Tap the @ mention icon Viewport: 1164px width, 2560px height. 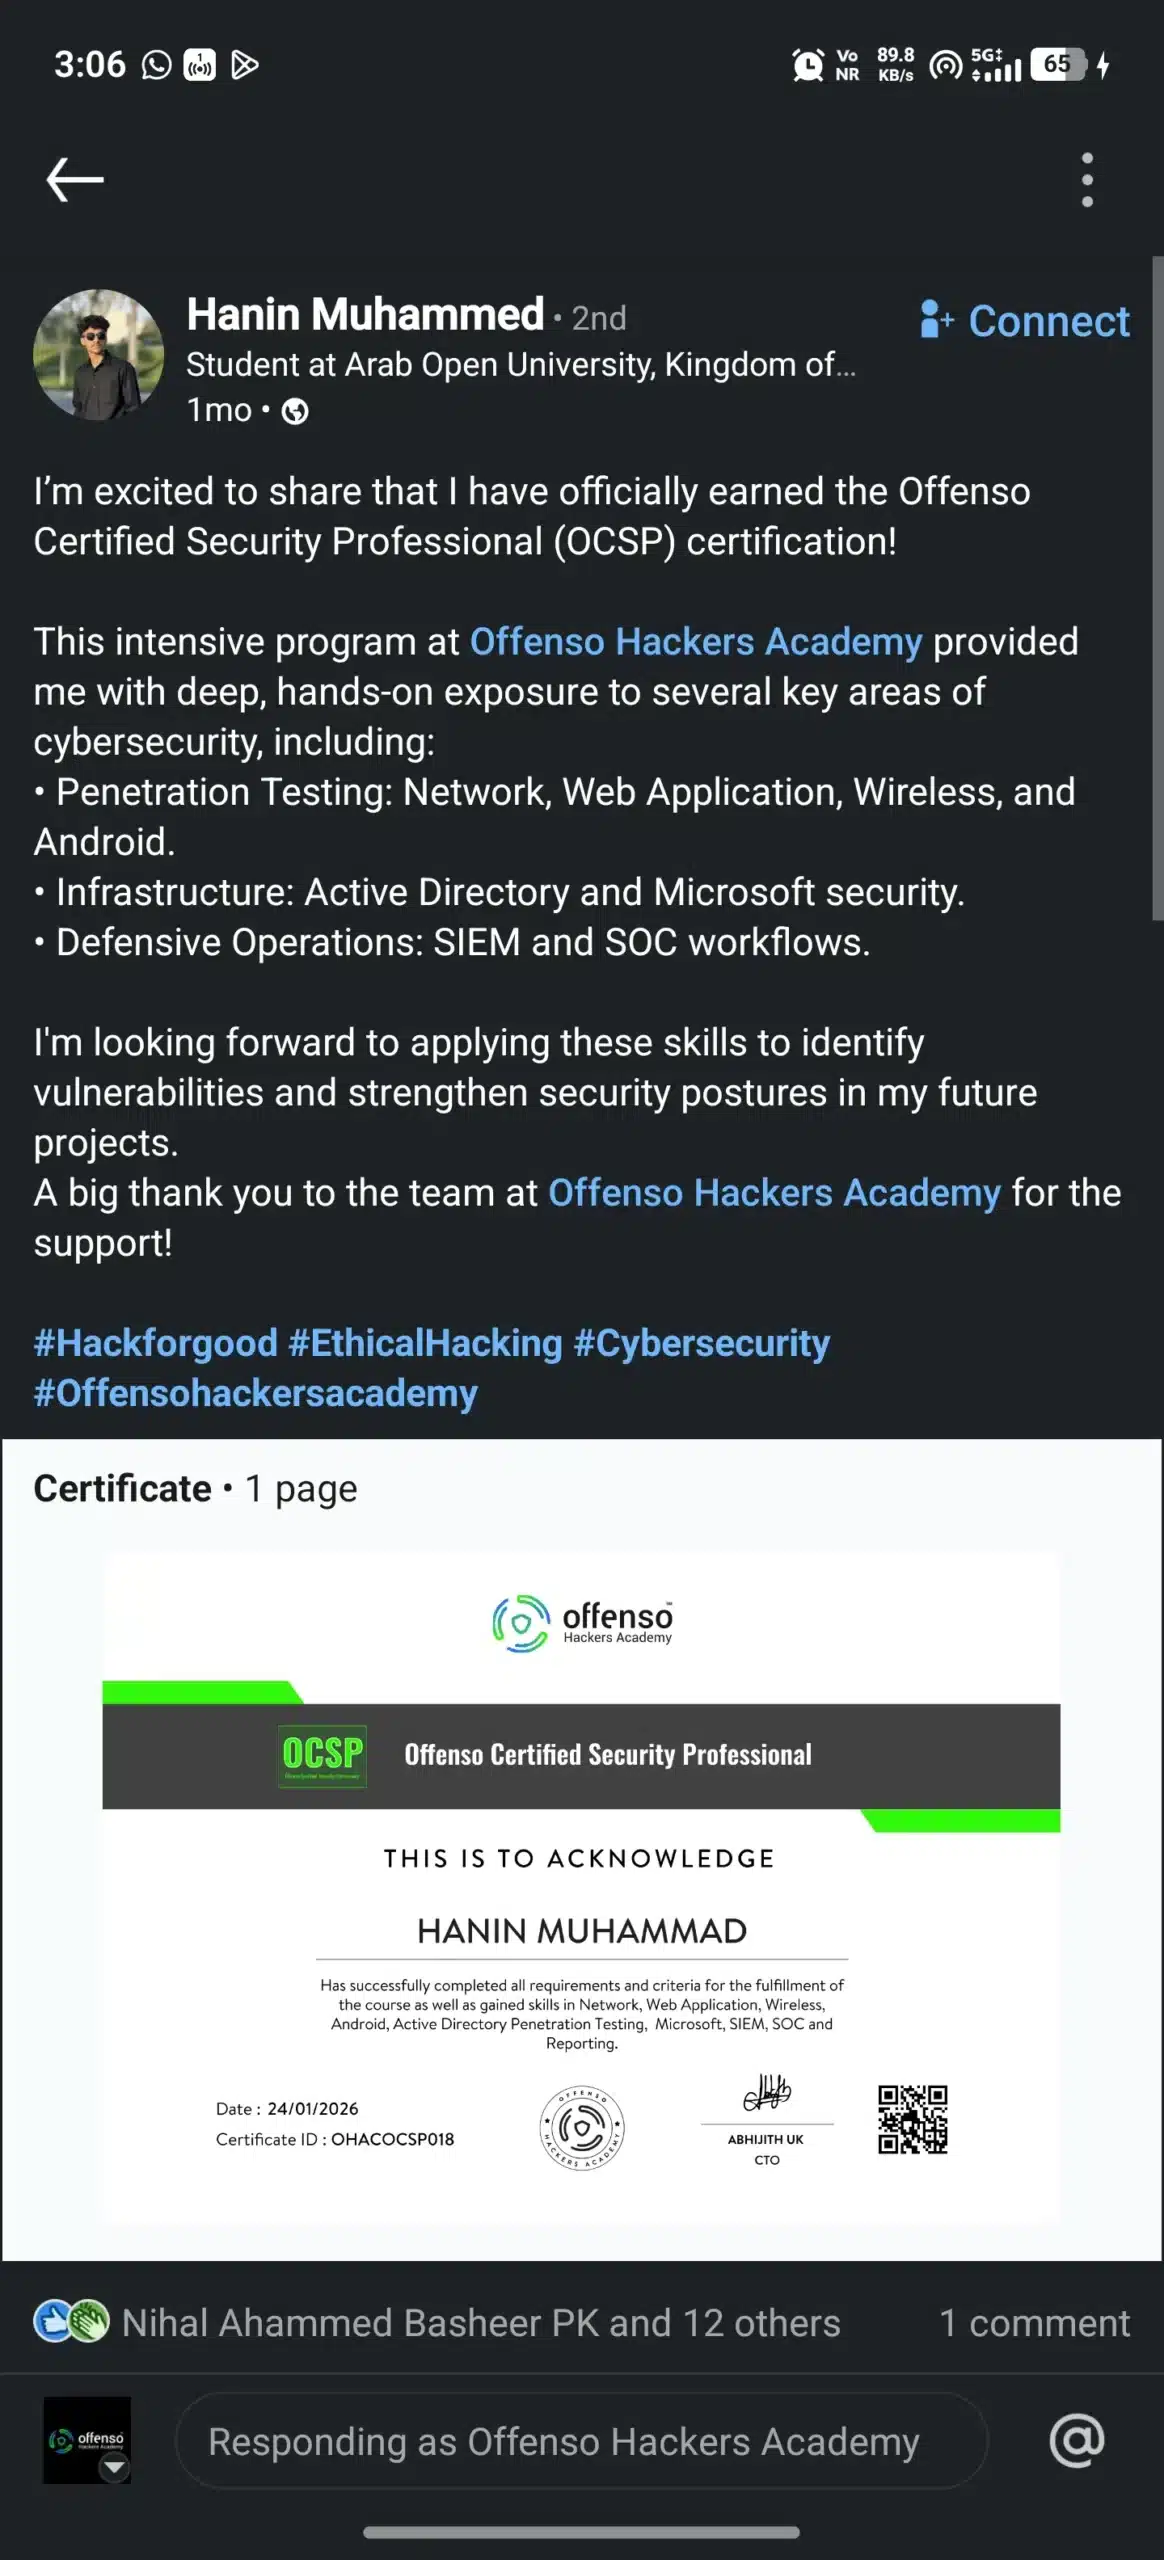point(1076,2441)
